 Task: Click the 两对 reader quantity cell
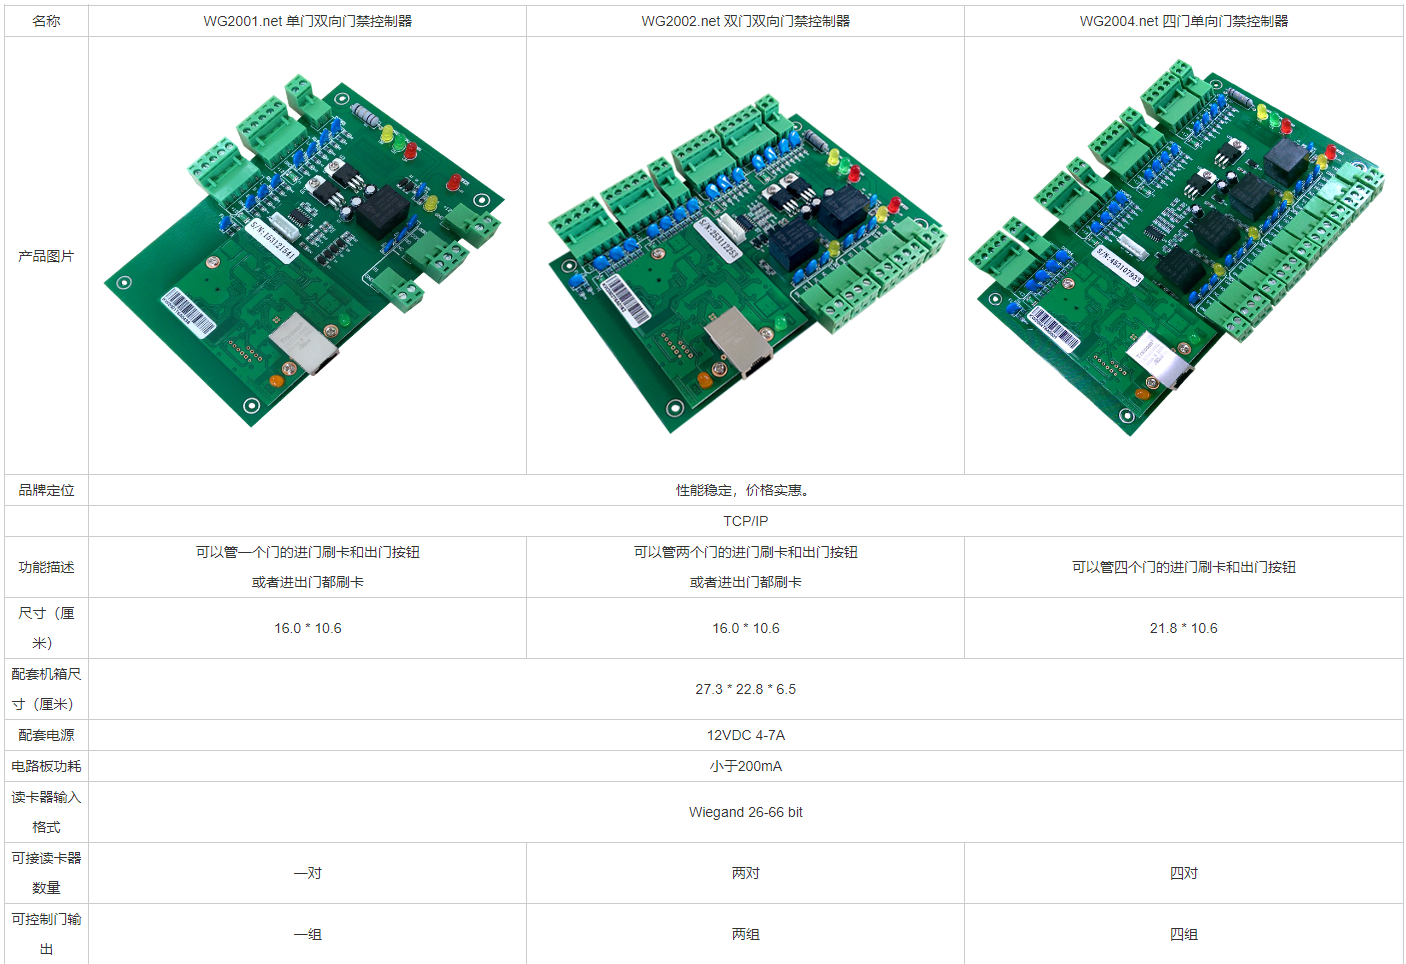[x=745, y=873]
